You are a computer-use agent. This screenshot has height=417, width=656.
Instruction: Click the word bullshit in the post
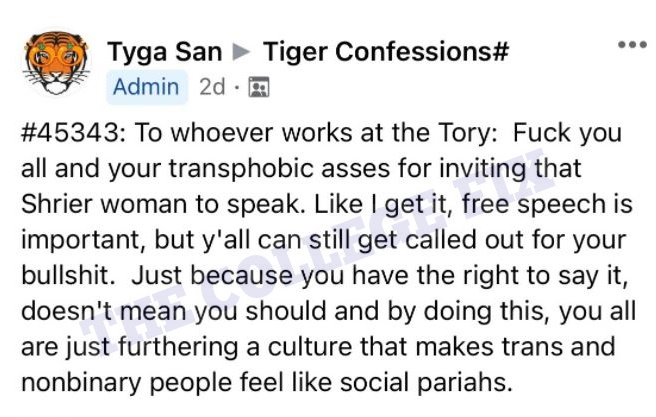pyautogui.click(x=65, y=276)
